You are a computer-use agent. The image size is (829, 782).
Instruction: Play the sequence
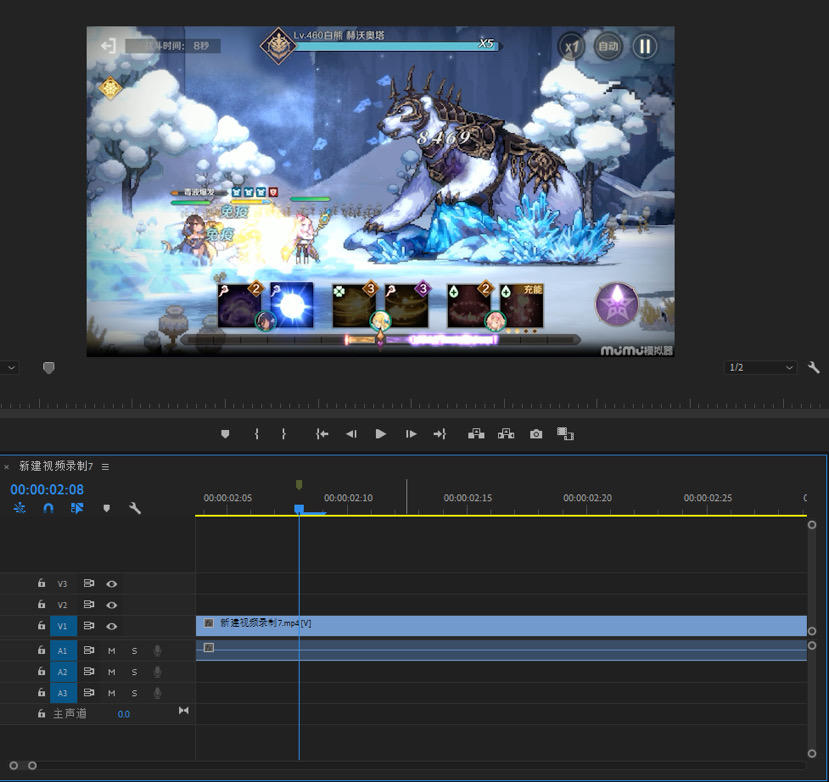[381, 434]
